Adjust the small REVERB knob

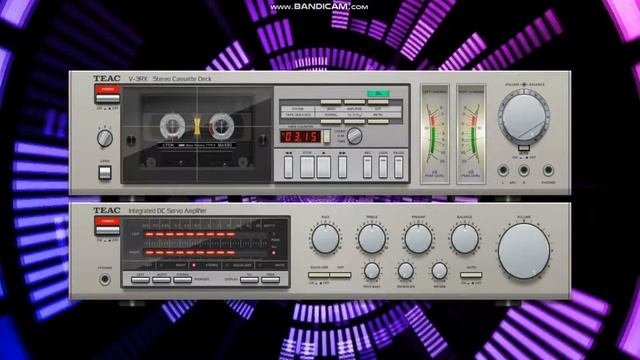pyautogui.click(x=440, y=271)
